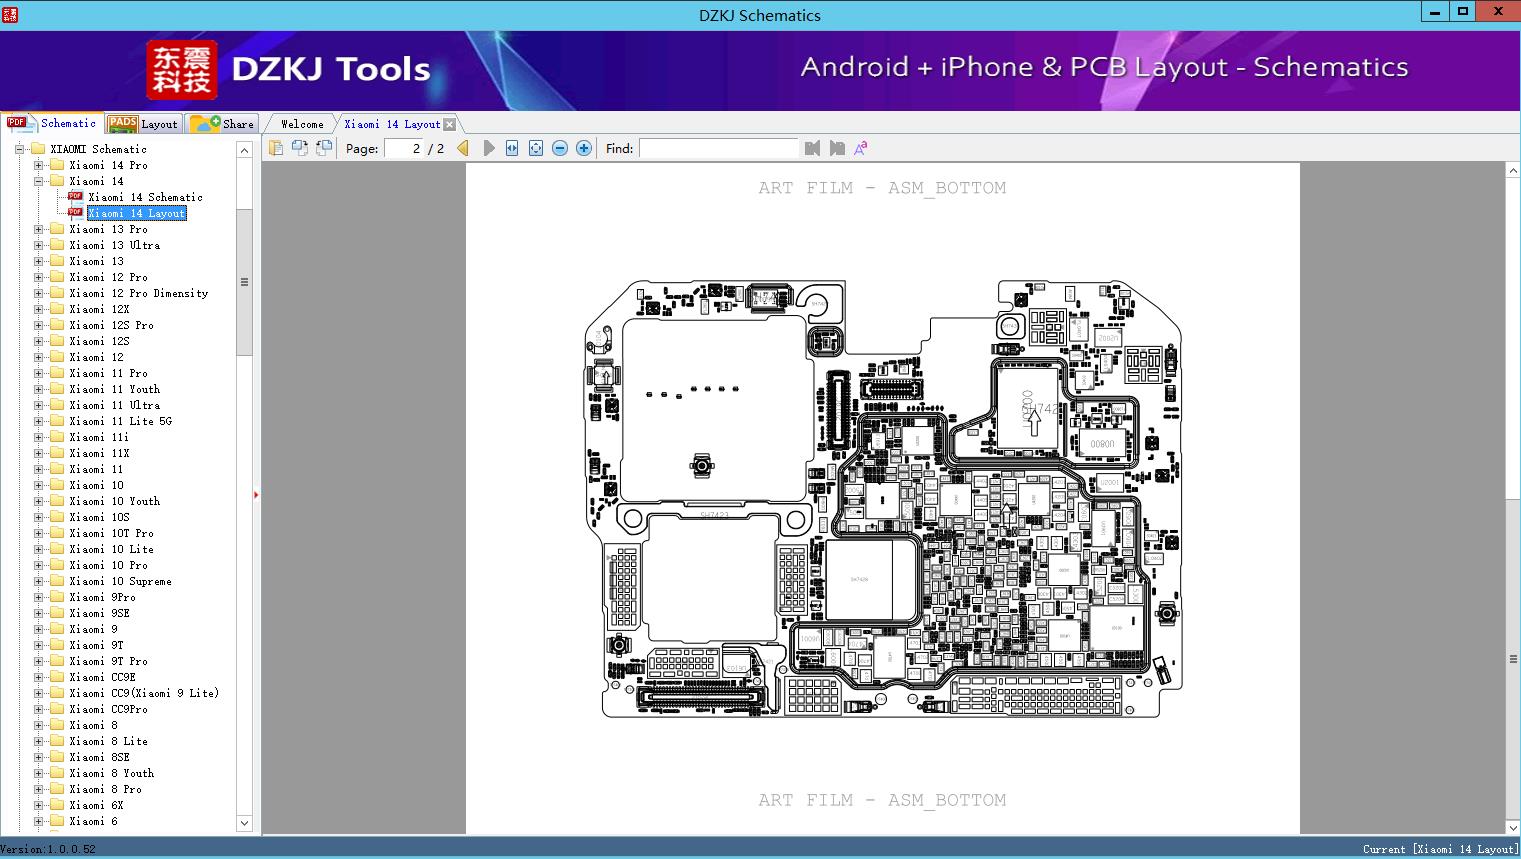Select the Xiaomi 12S Pro folder
Screen dimensions: 1521x859
point(111,325)
